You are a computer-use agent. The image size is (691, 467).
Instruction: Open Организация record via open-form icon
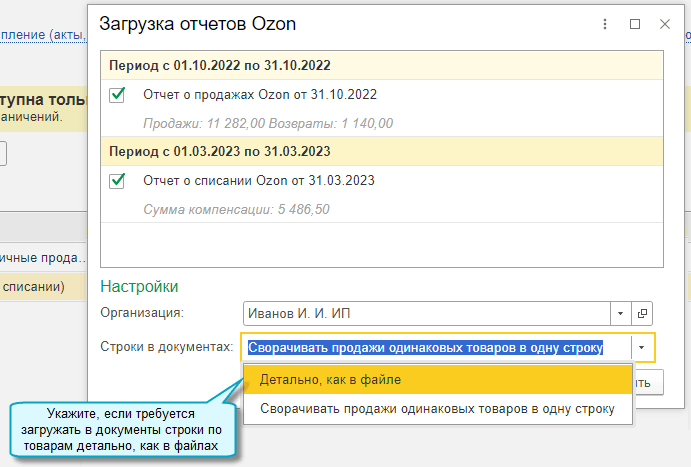point(642,313)
